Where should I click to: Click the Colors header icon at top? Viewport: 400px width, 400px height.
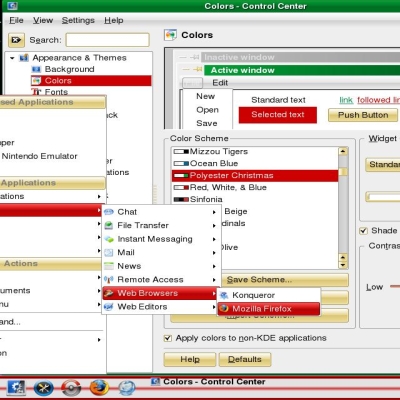pos(170,35)
